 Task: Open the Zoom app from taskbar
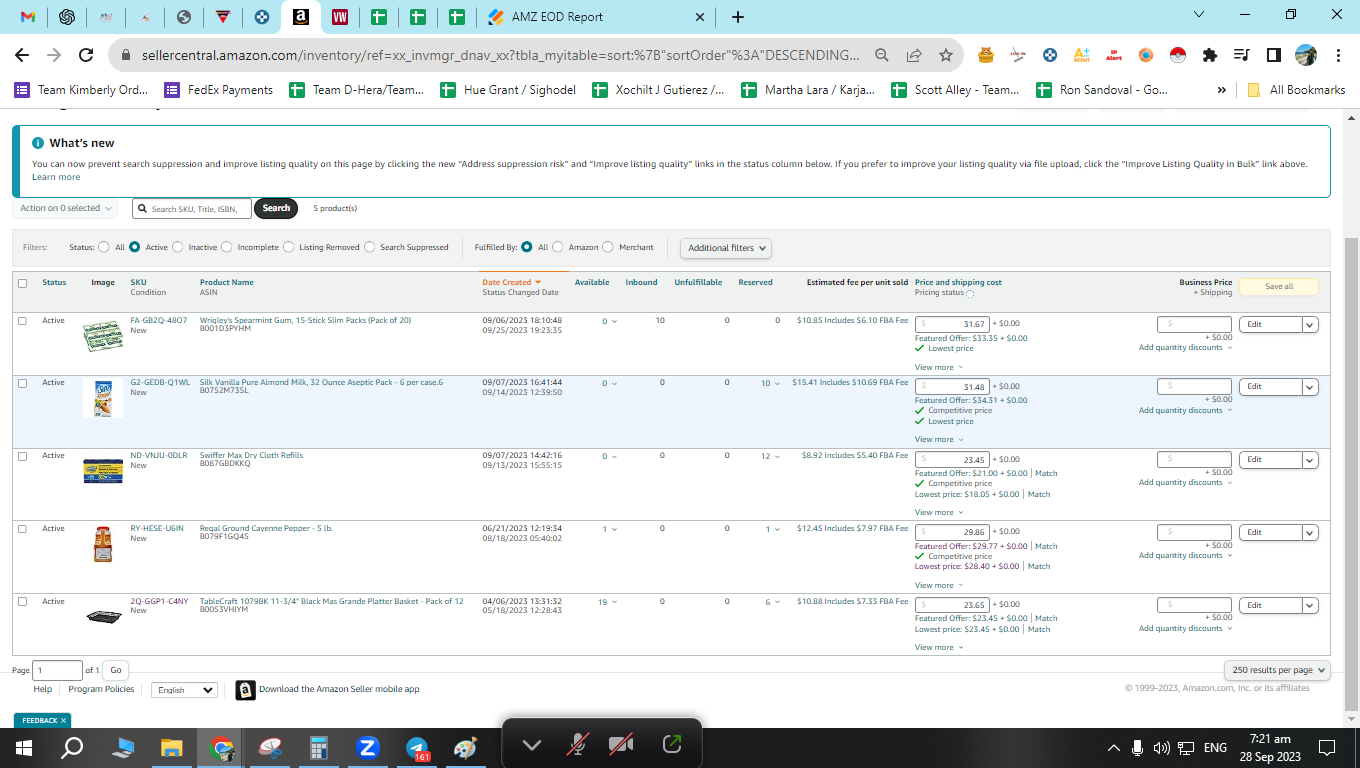tap(368, 747)
